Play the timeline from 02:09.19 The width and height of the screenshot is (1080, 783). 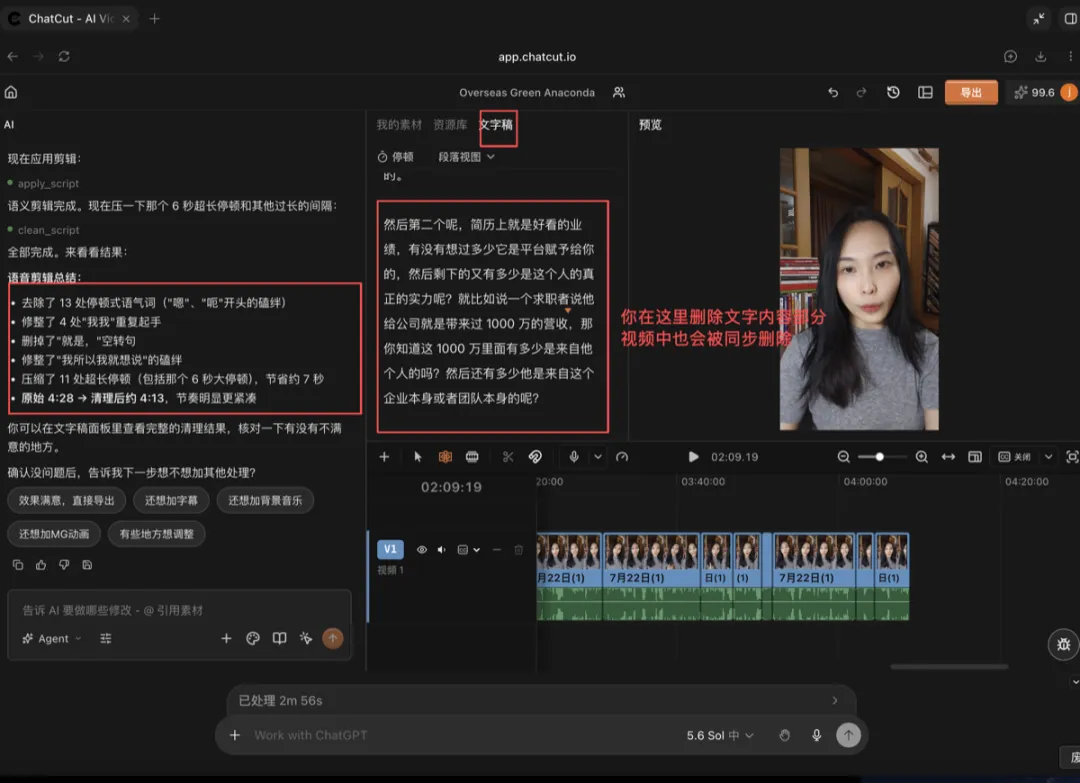(x=693, y=457)
